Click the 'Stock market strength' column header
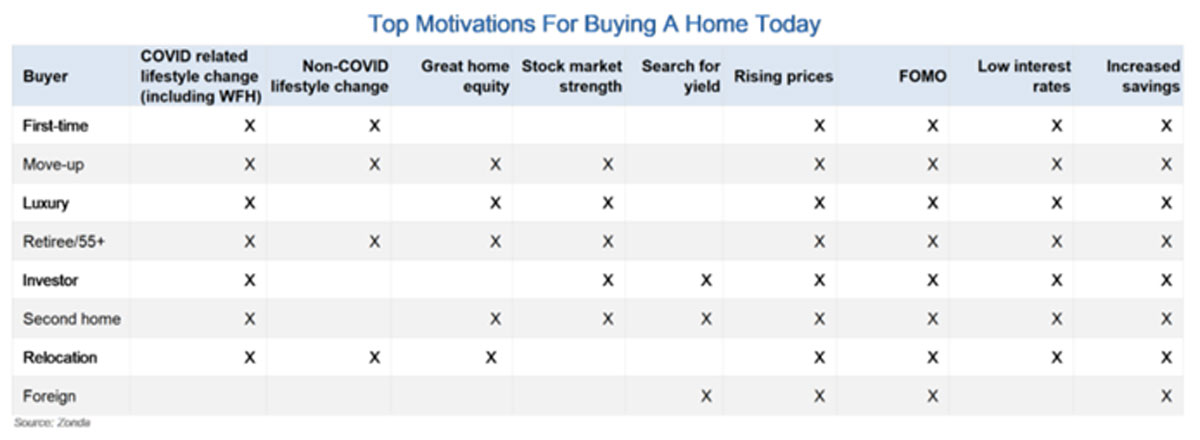 click(x=572, y=76)
